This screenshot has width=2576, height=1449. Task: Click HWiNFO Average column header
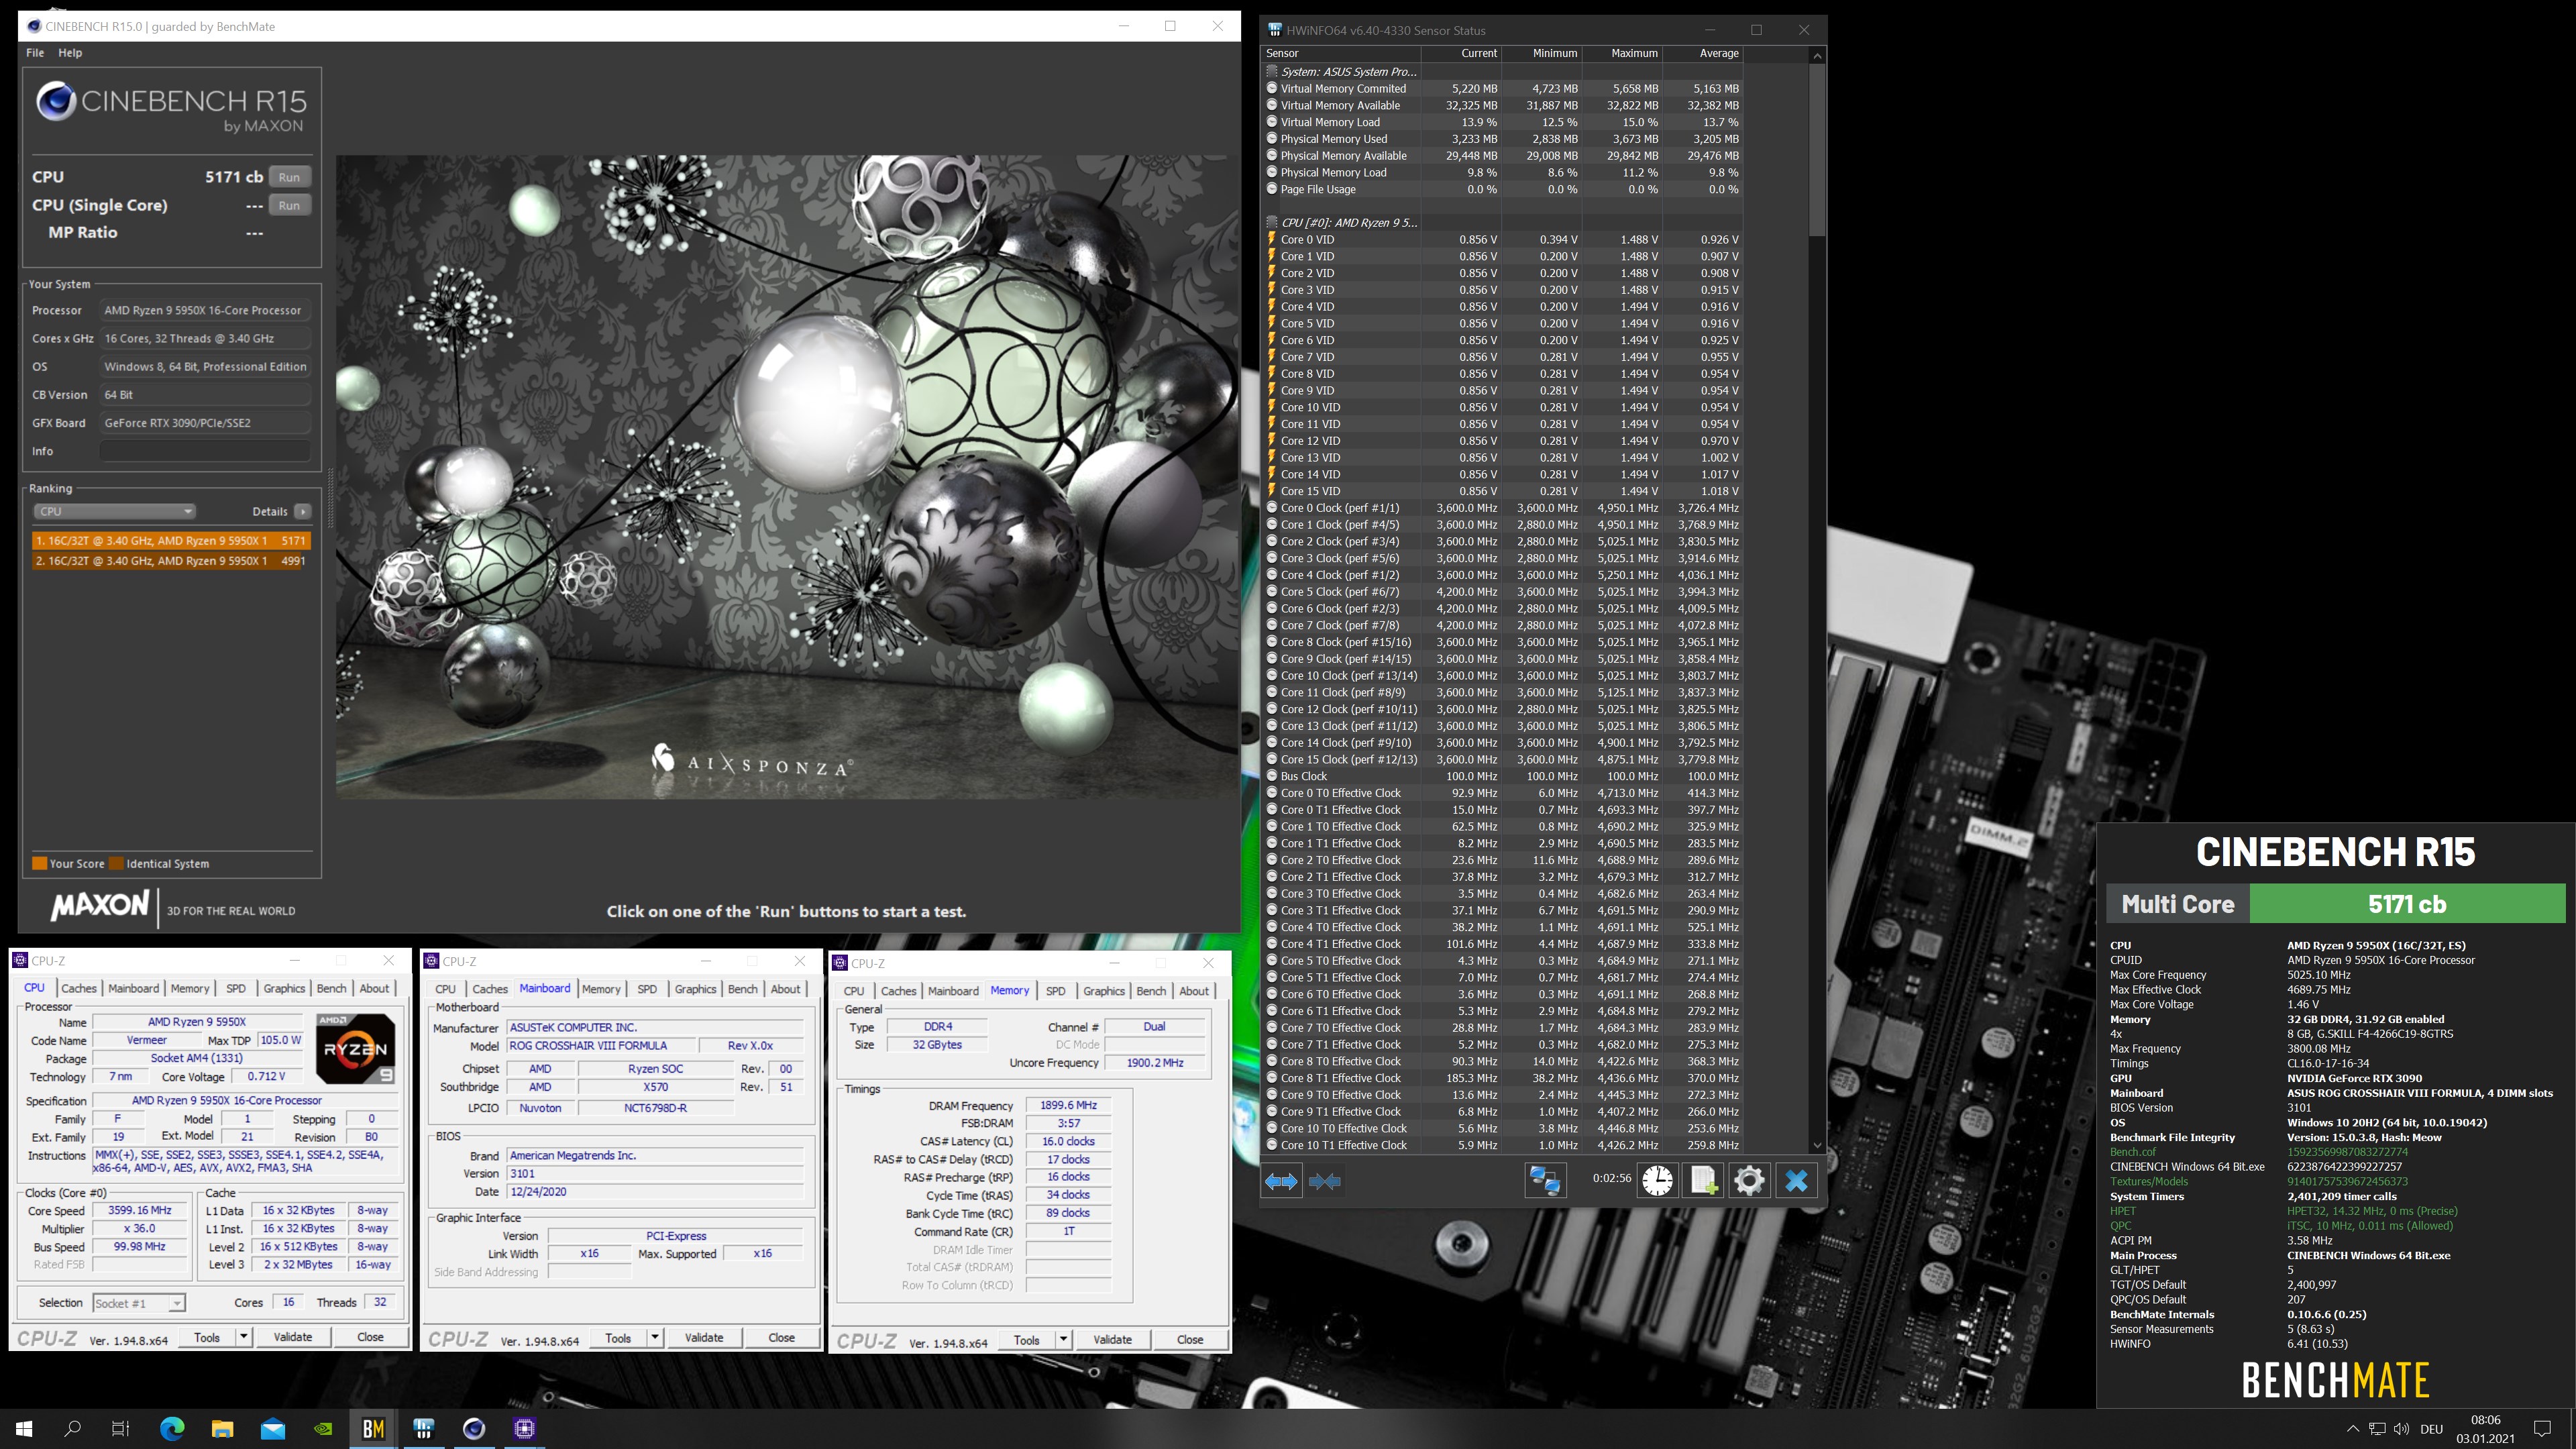coord(1702,53)
